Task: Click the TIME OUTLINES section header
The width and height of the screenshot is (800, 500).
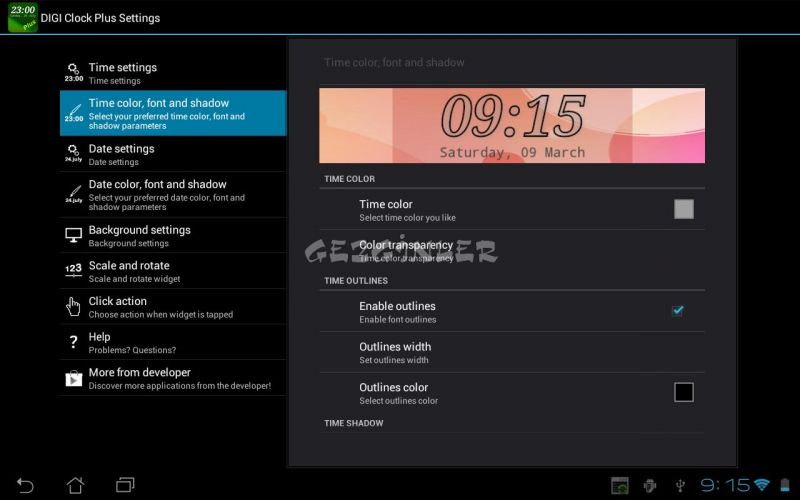Action: [356, 281]
